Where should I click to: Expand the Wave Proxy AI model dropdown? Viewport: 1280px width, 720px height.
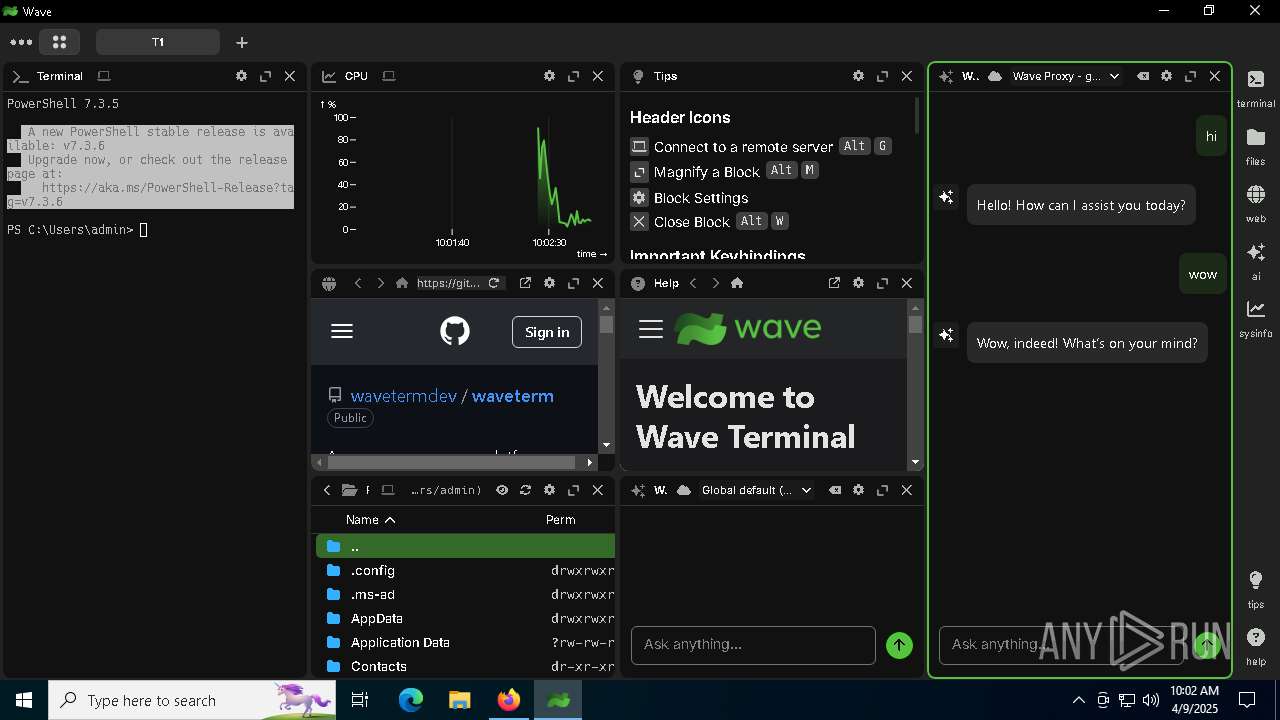(1066, 76)
